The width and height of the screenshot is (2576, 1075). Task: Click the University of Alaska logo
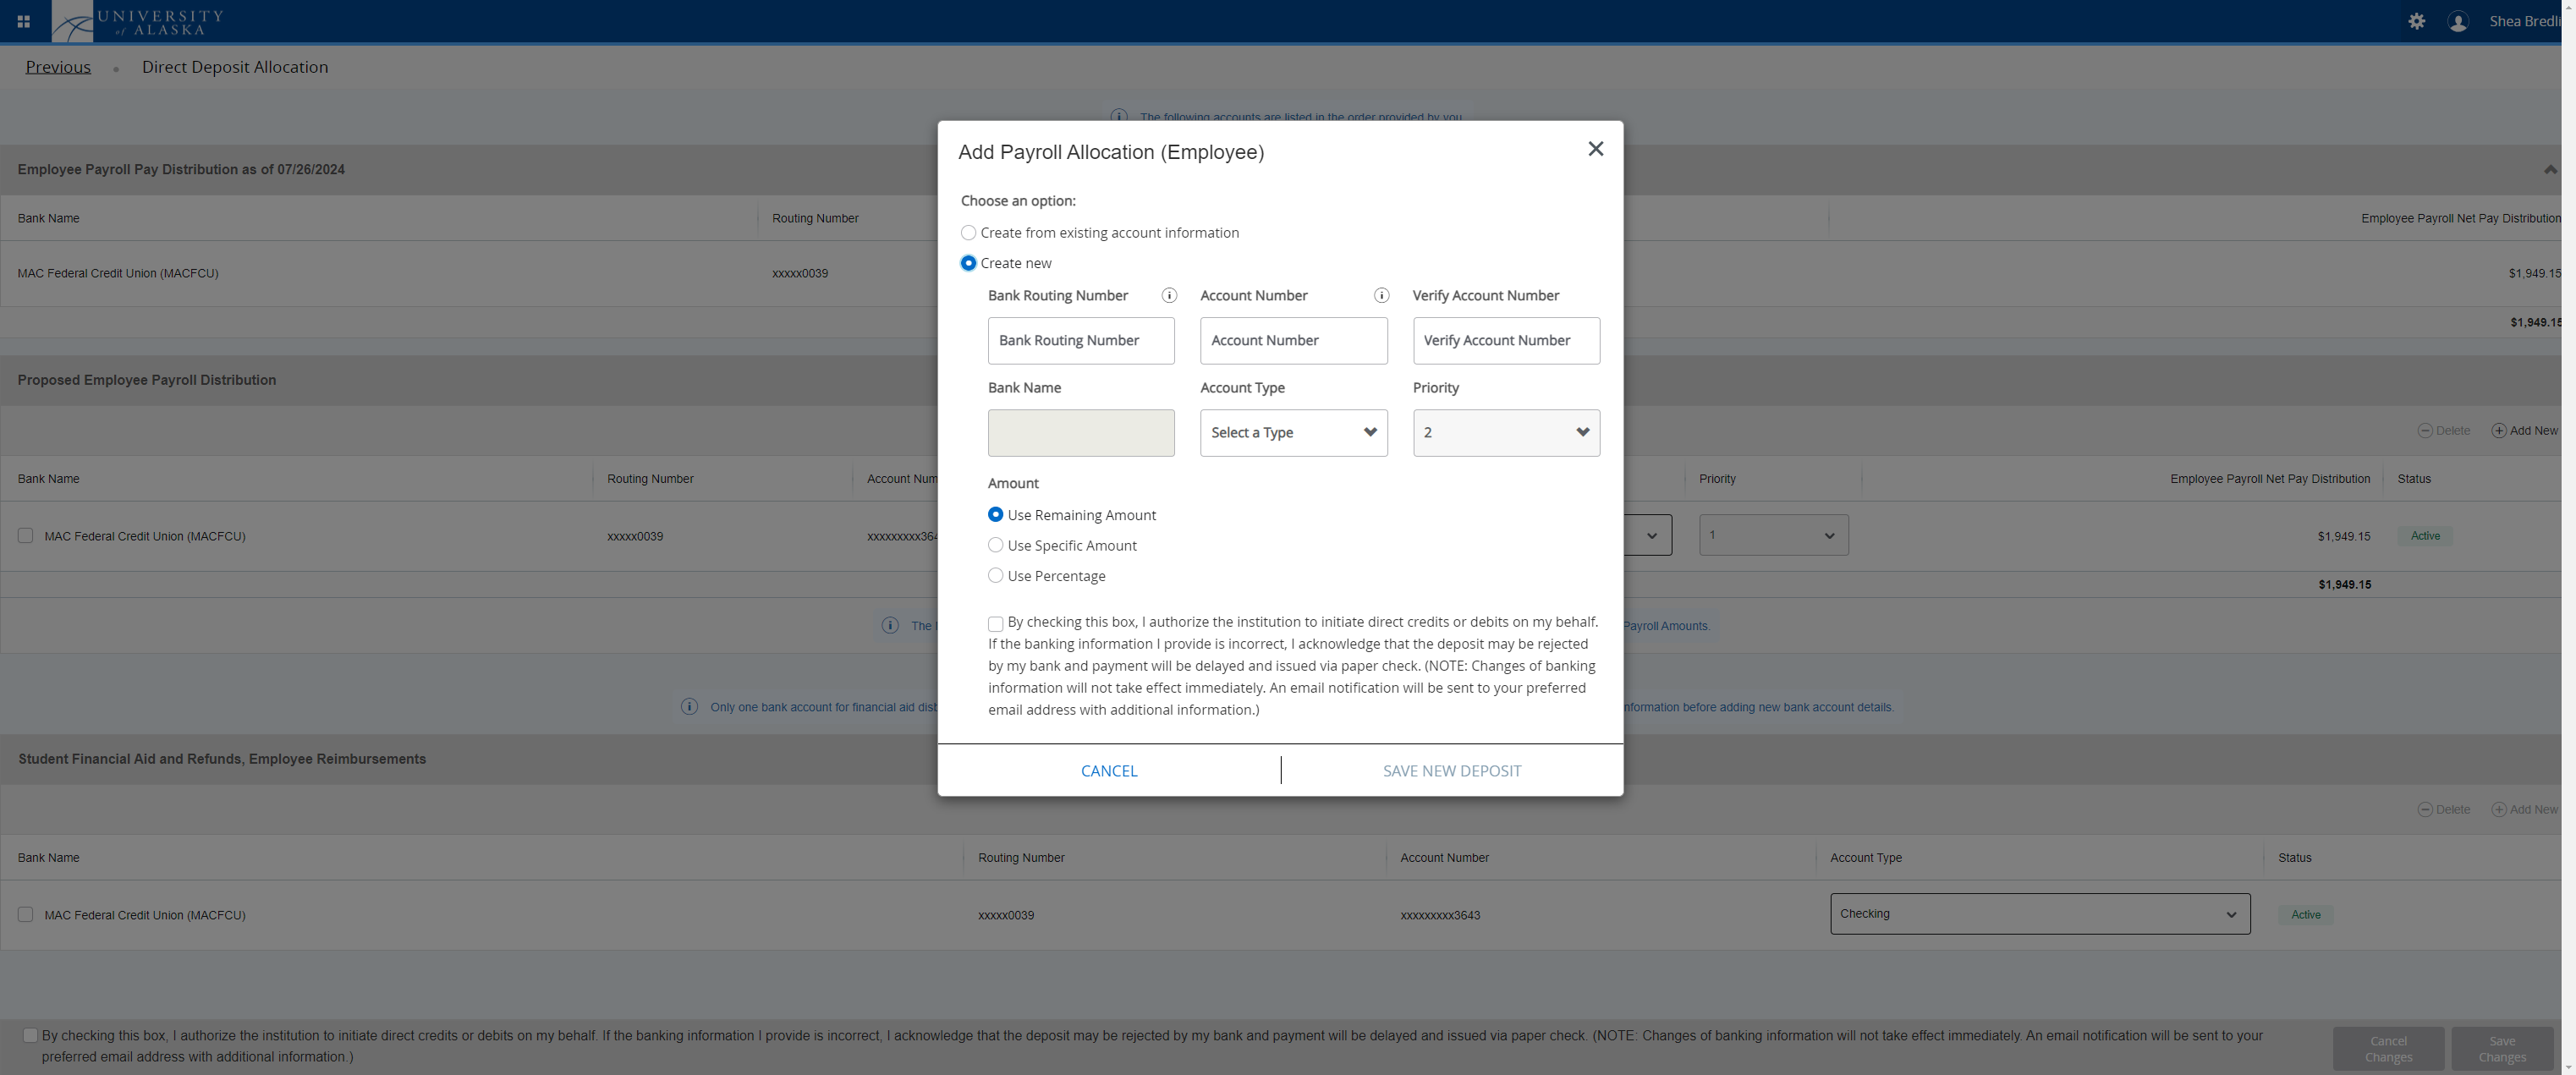tap(139, 21)
